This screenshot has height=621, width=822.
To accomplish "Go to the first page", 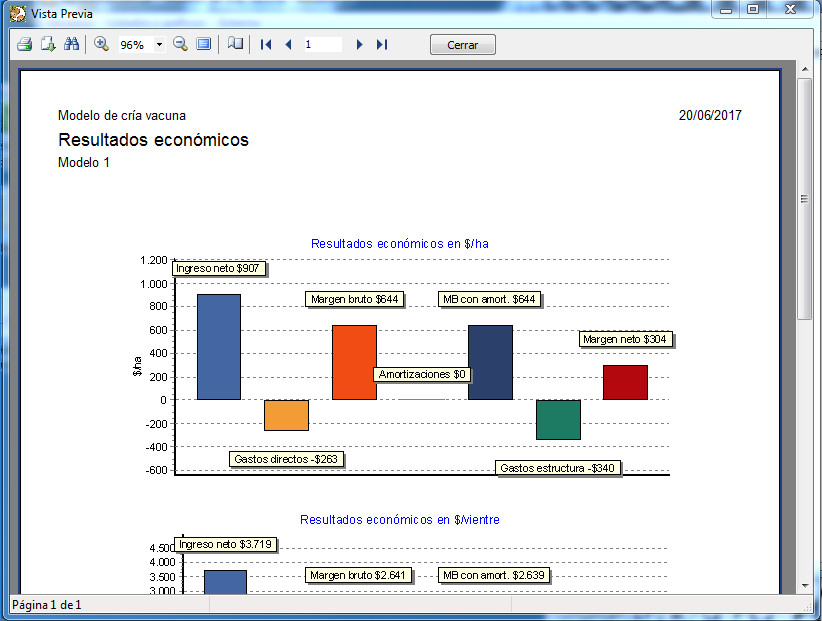I will [x=266, y=45].
